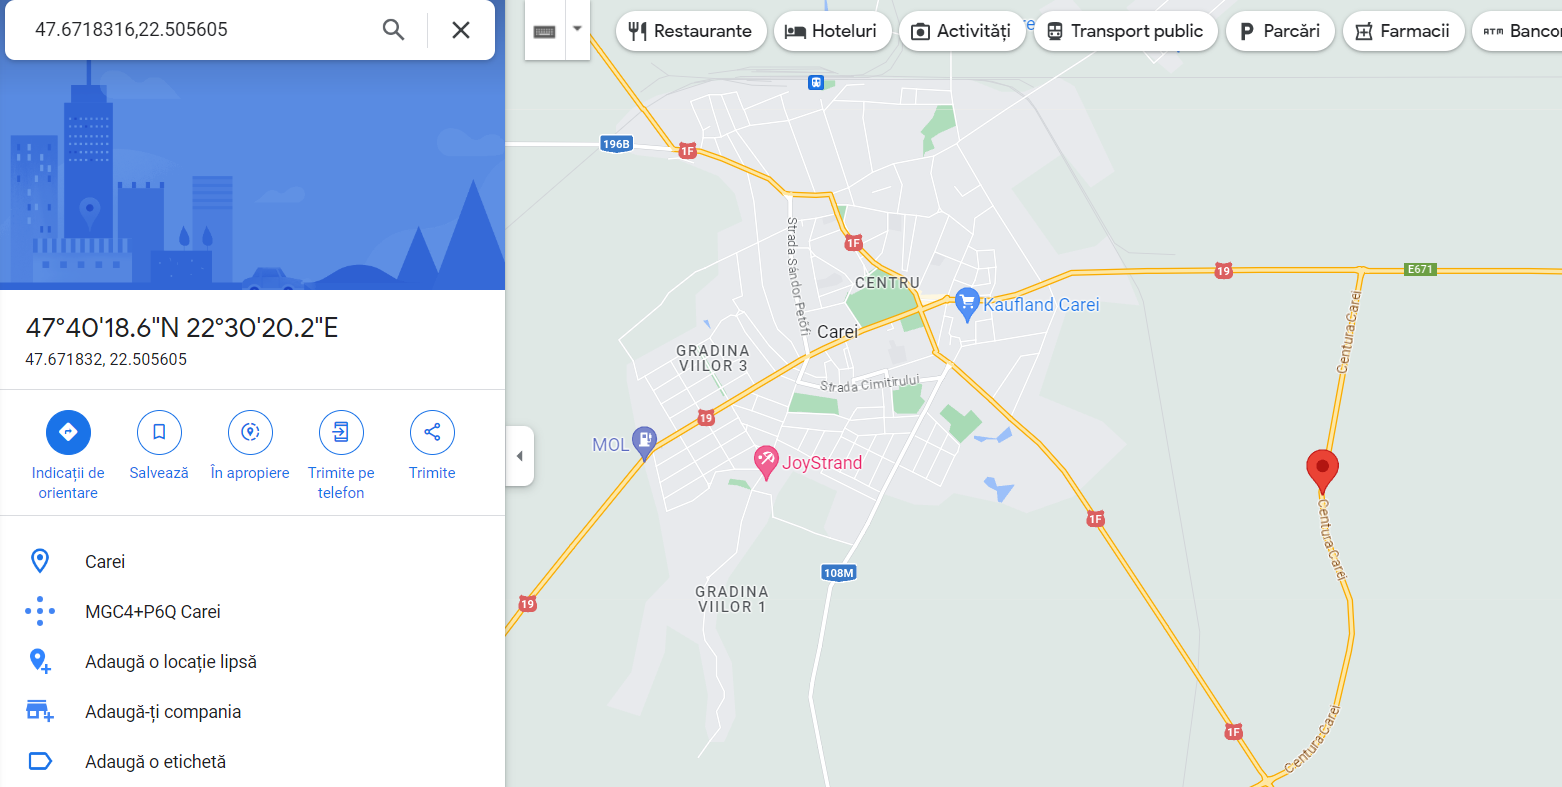Click the search magnifier icon
Viewport: 1562px width, 787px height.
click(394, 30)
